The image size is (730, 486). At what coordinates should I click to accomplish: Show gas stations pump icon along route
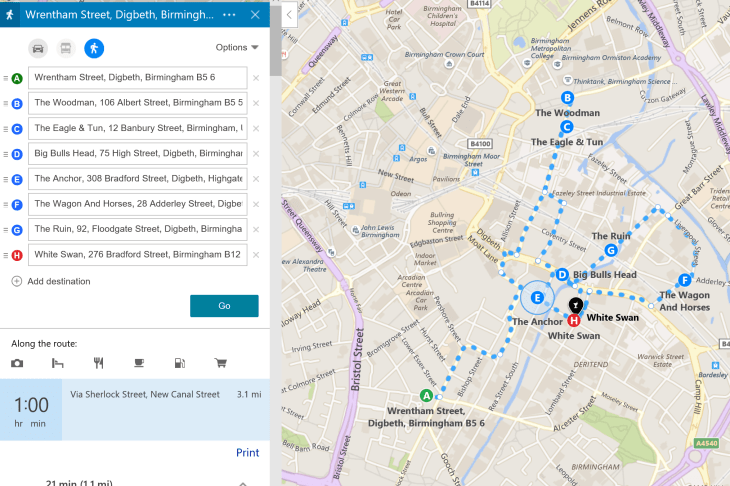pos(179,363)
